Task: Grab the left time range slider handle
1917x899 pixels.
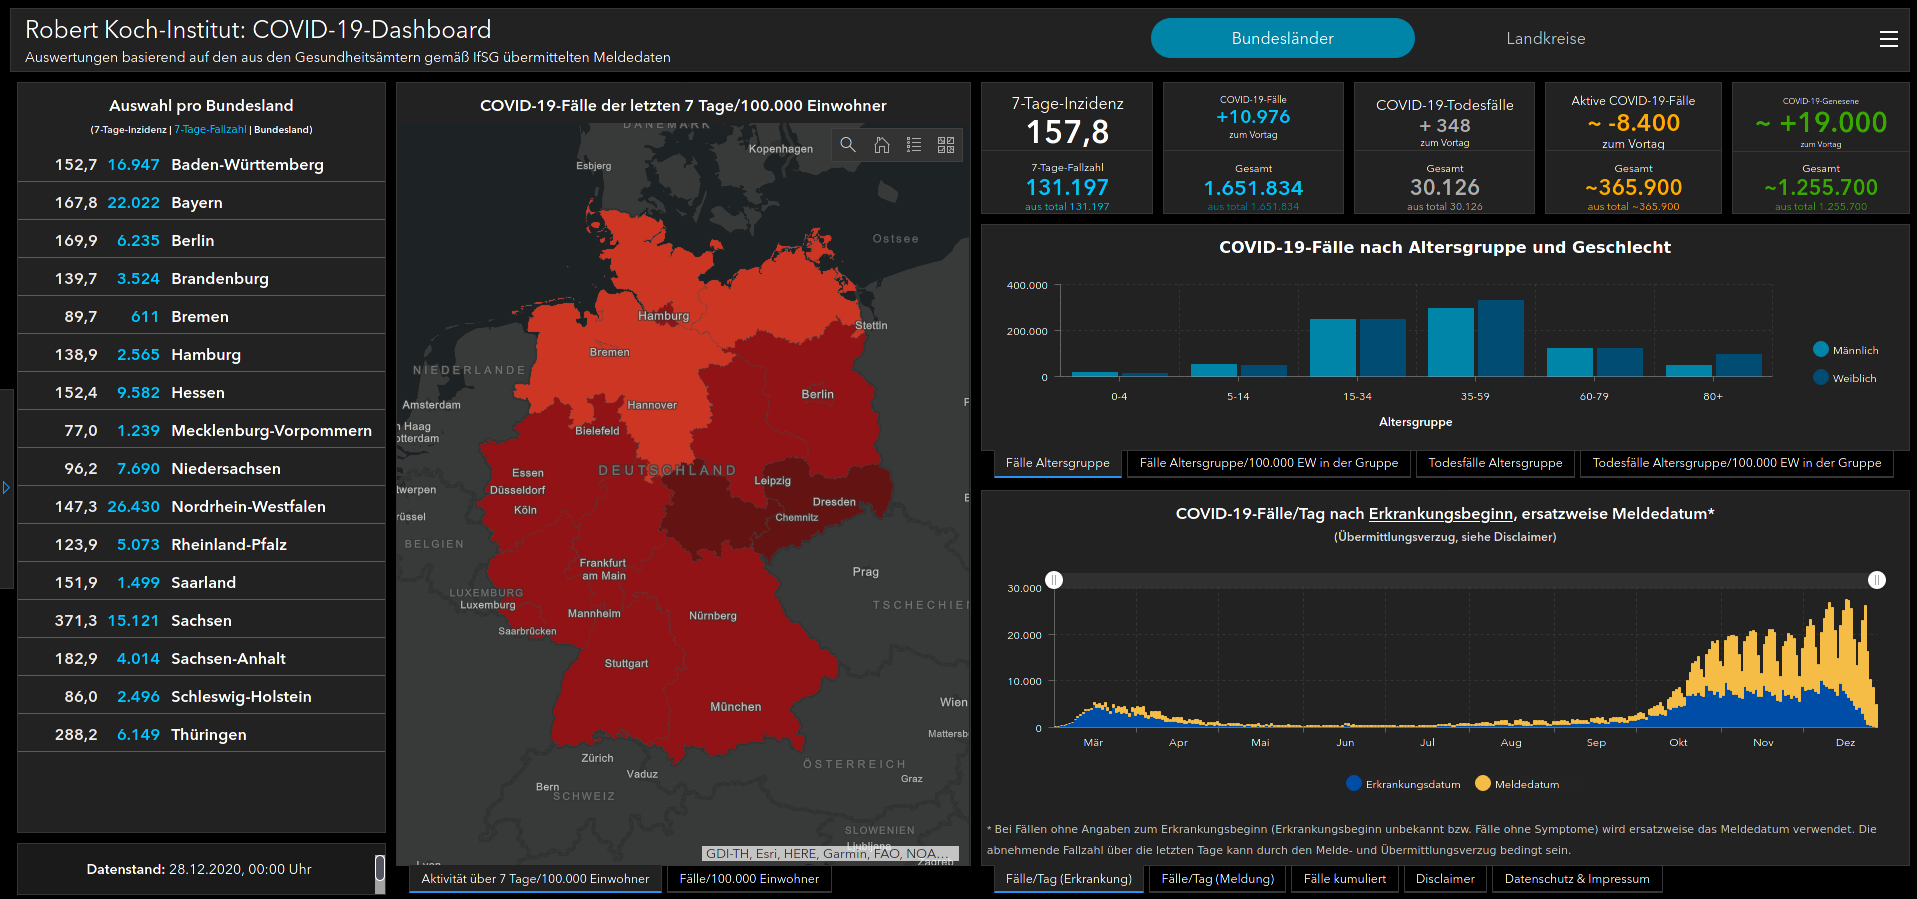Action: tap(1054, 580)
